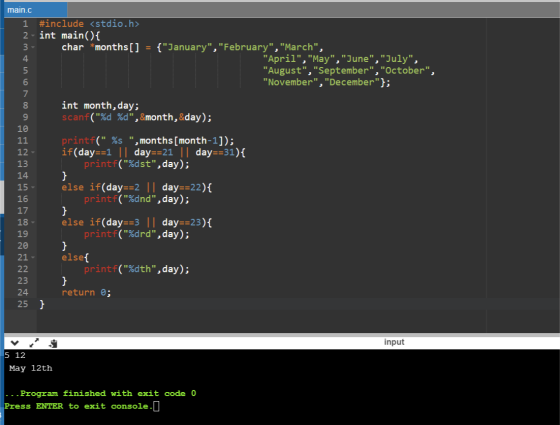
Task: Switch to the main.c tab
Action: point(35,10)
